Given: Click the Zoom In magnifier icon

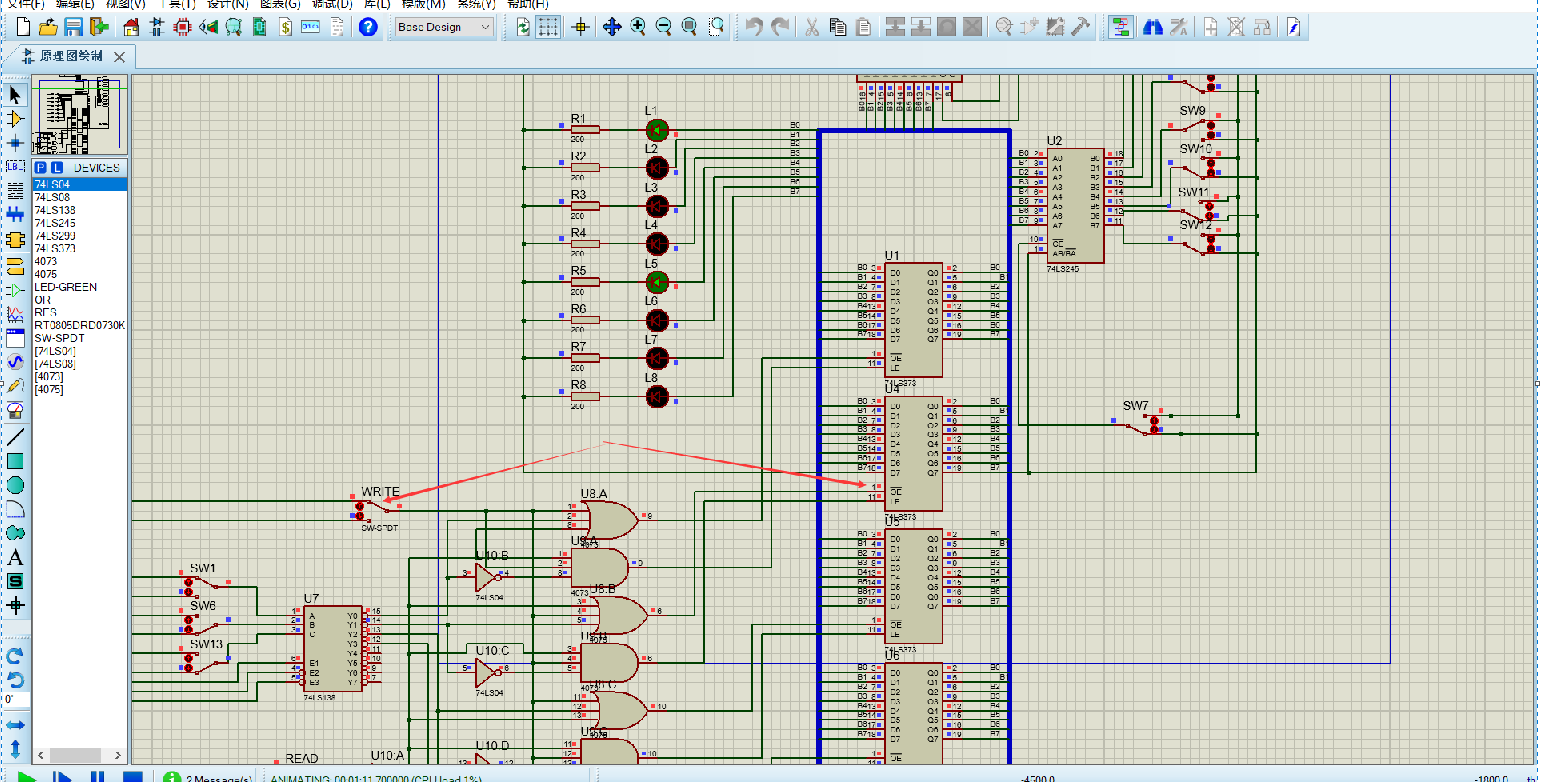Looking at the screenshot, I should (638, 27).
